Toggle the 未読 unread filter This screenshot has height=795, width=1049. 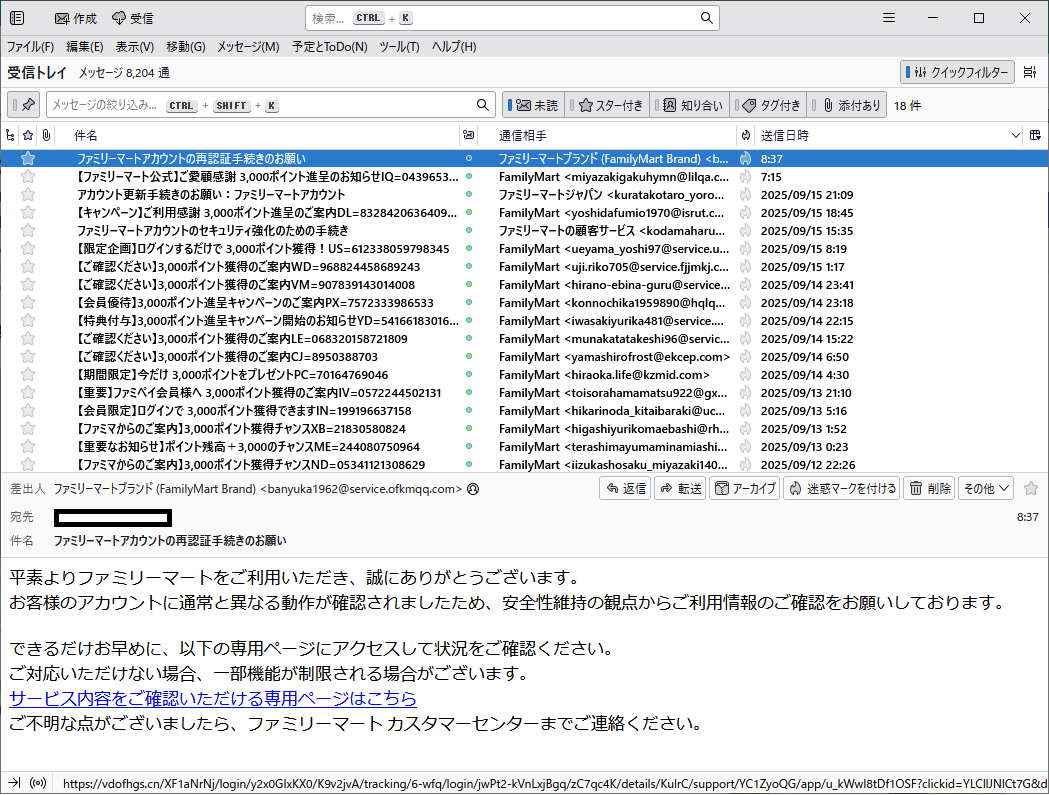pos(534,105)
